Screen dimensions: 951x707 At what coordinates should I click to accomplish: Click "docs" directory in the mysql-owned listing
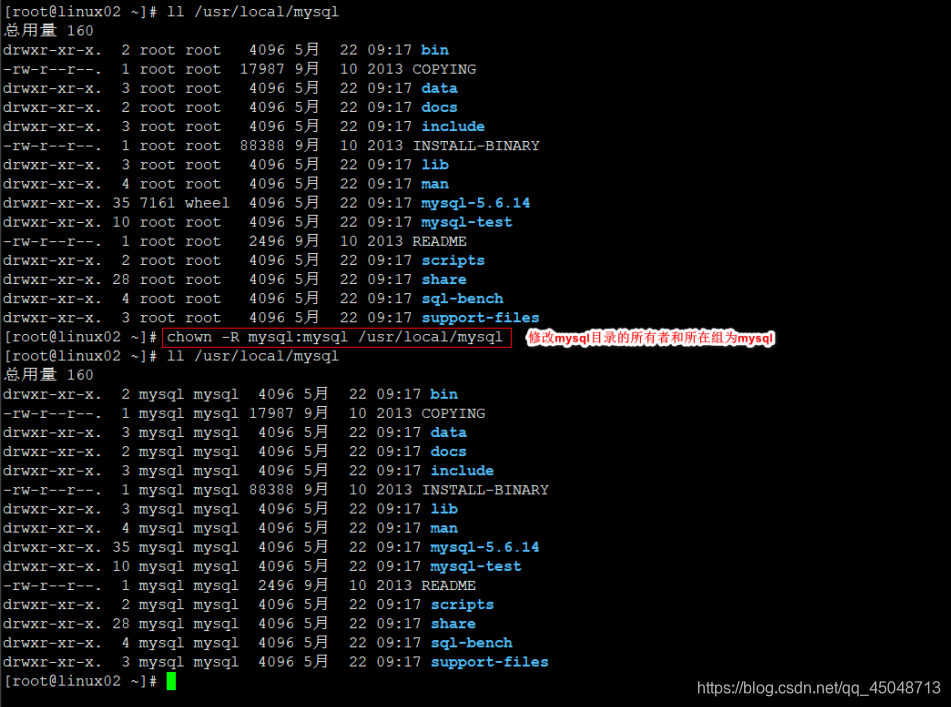click(448, 452)
